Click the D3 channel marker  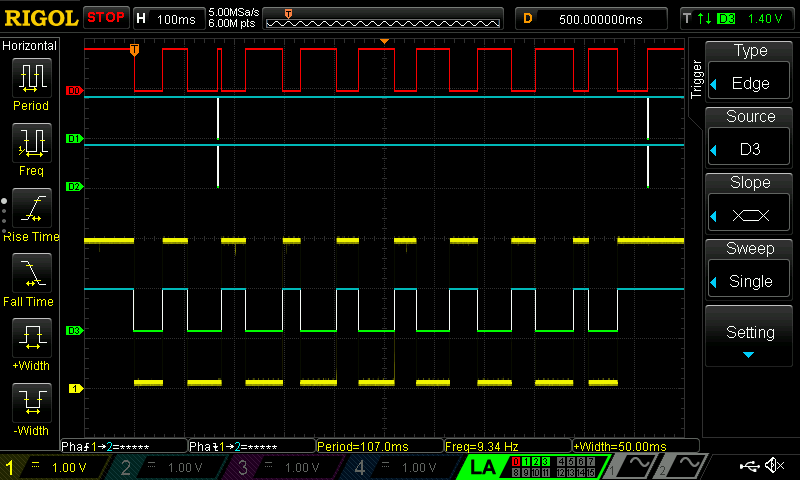point(74,331)
